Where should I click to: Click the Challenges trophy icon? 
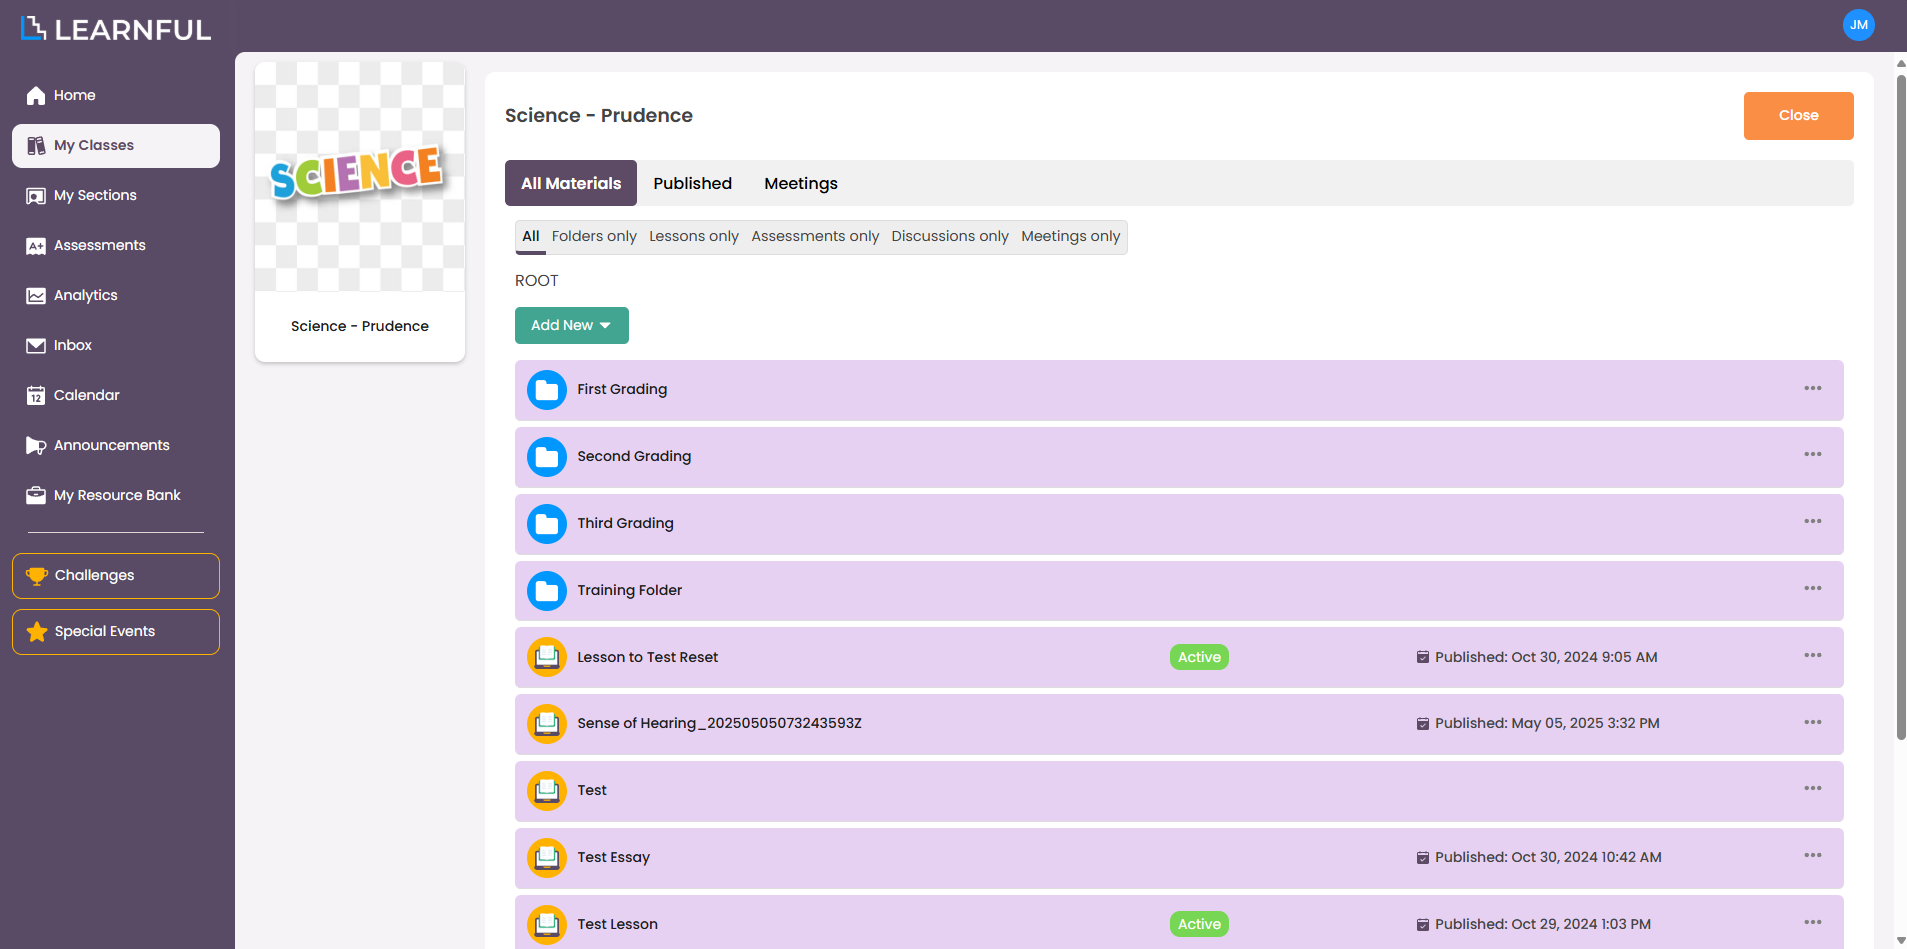click(37, 576)
